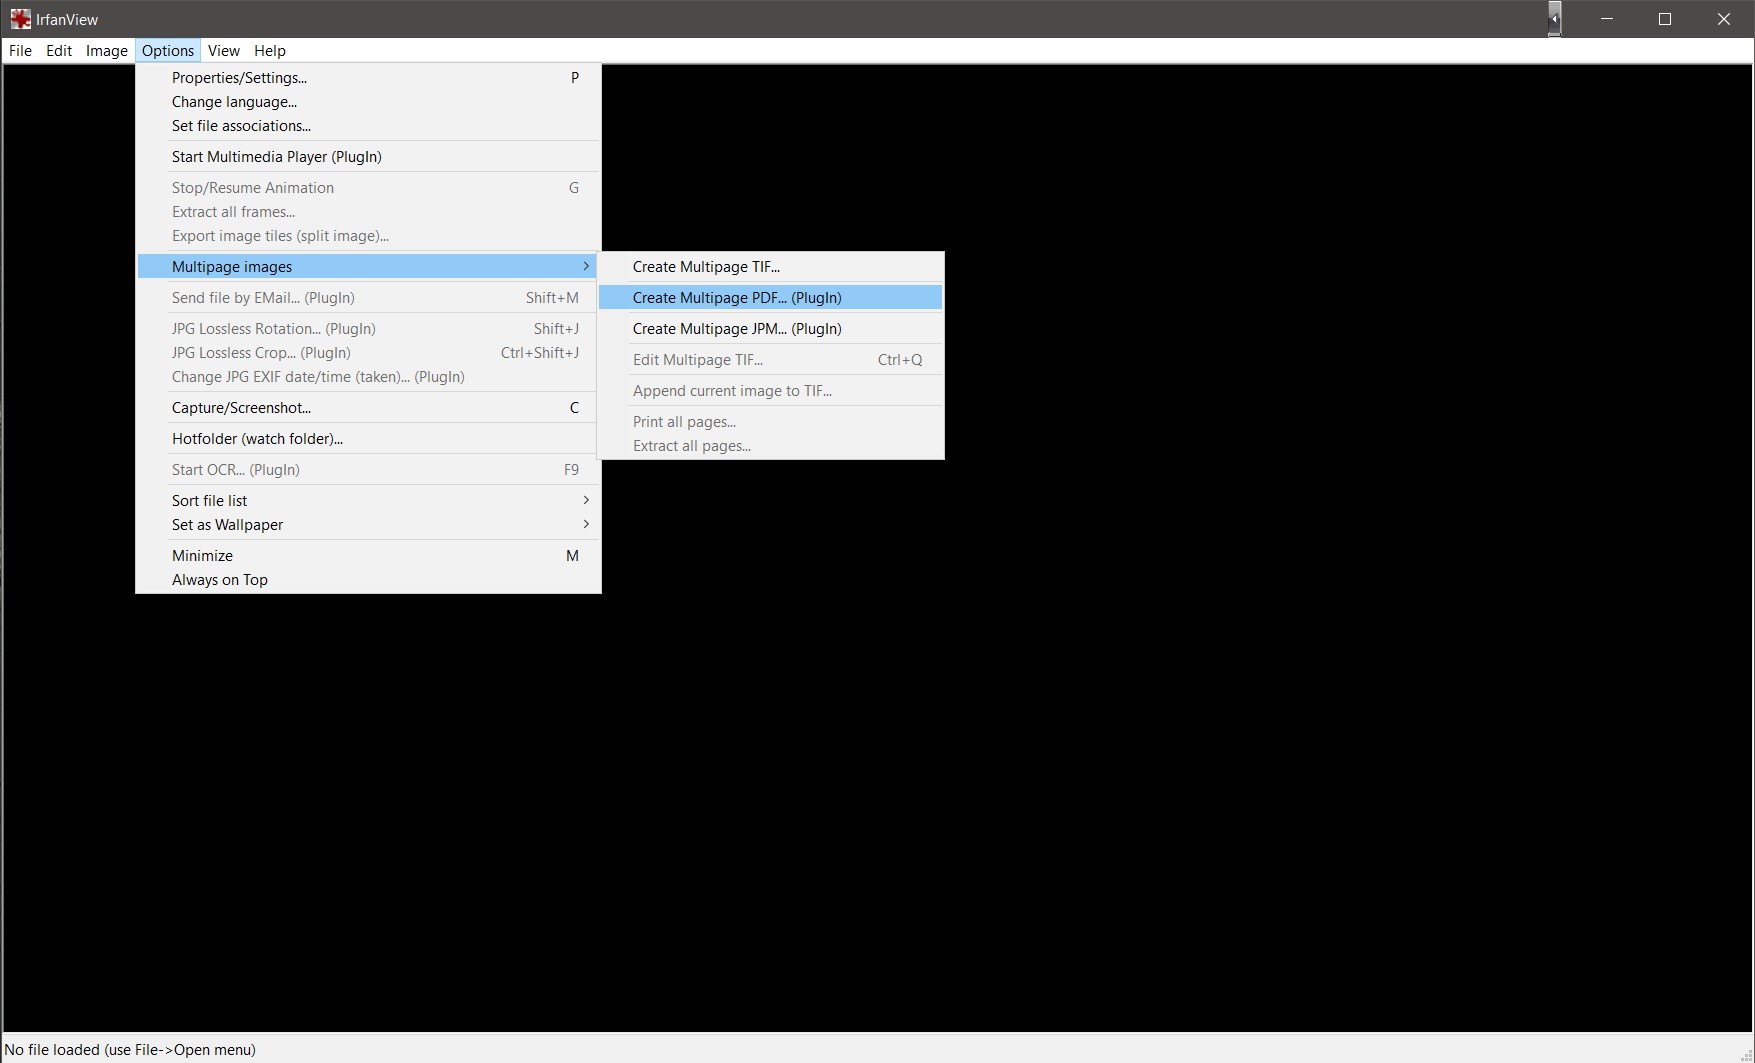
Task: Open the View menu
Action: pos(224,51)
